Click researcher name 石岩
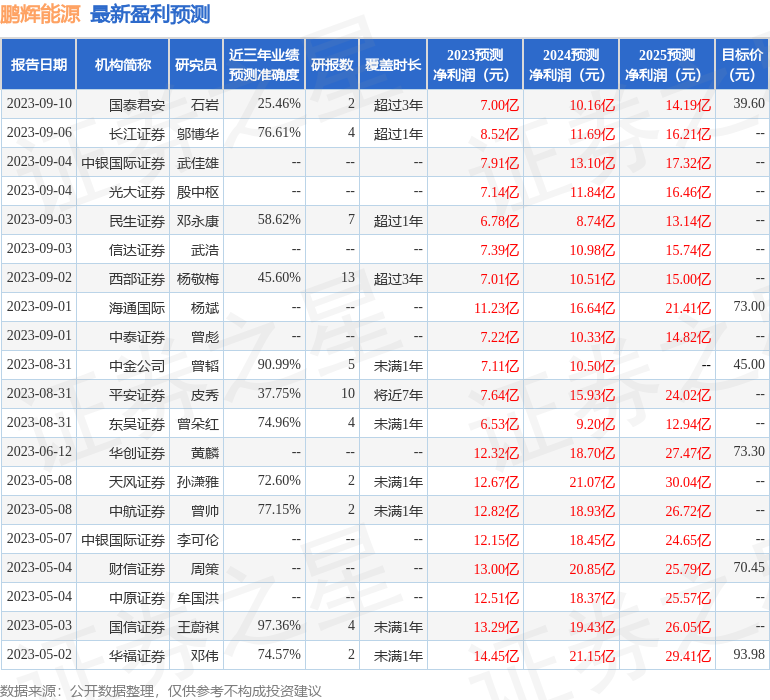 pyautogui.click(x=205, y=105)
